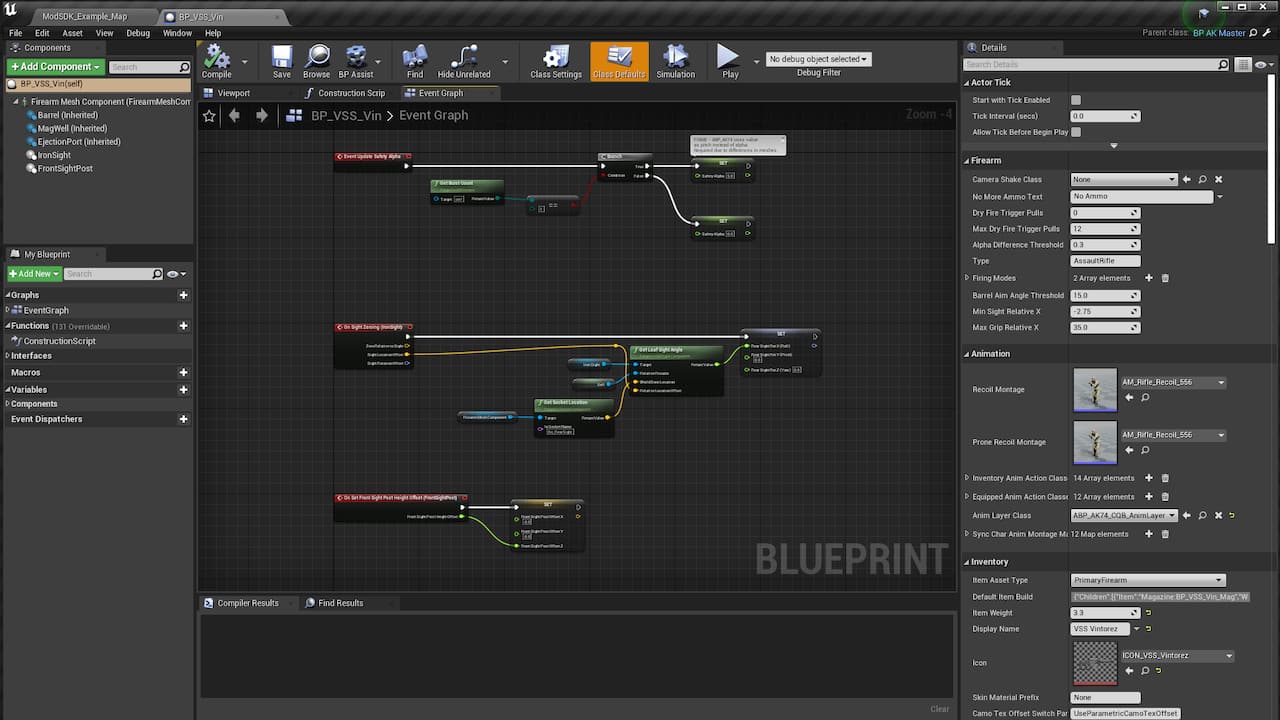The width and height of the screenshot is (1280, 720).
Task: Open the Camera Shake Class dropdown
Action: click(x=1125, y=180)
